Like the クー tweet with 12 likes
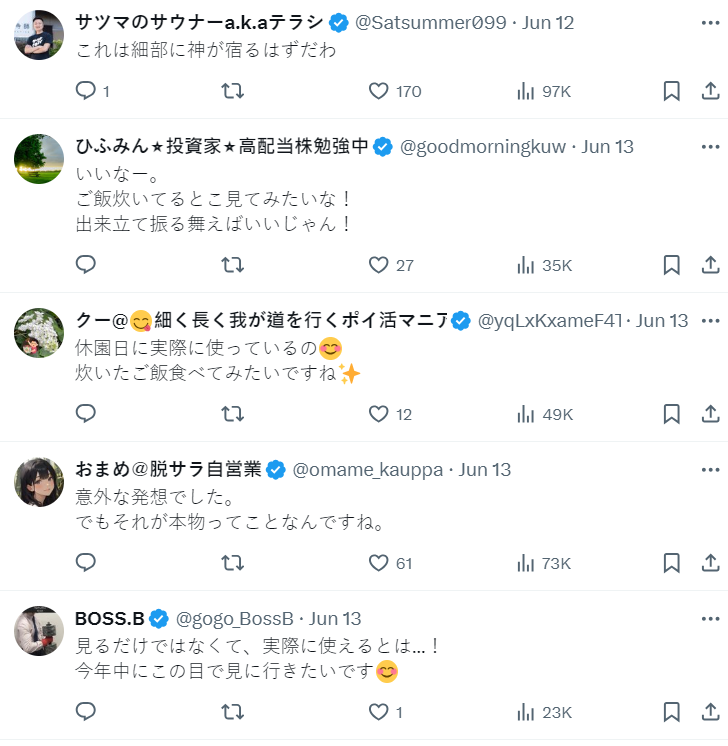Viewport: 728px width, 746px height. click(x=378, y=414)
